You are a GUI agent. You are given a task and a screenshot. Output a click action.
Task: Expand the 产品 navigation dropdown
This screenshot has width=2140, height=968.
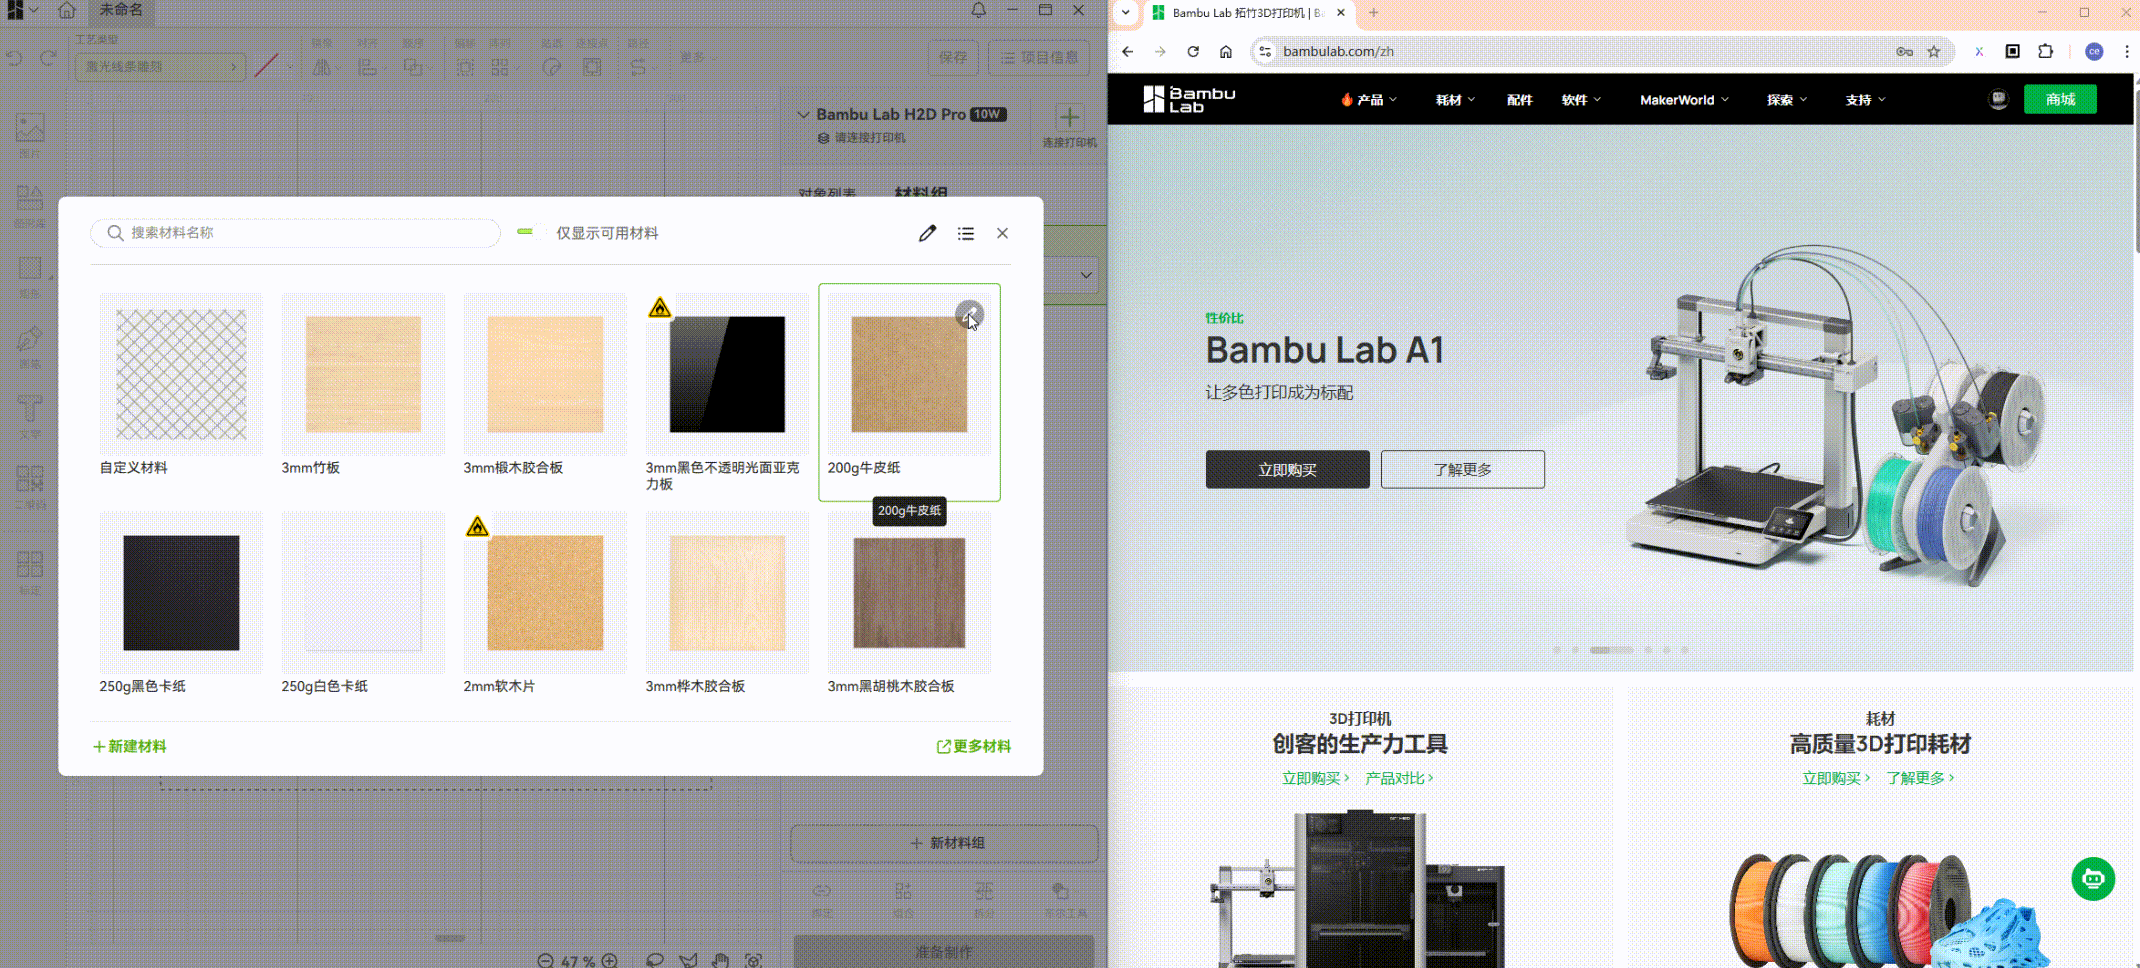[1369, 100]
